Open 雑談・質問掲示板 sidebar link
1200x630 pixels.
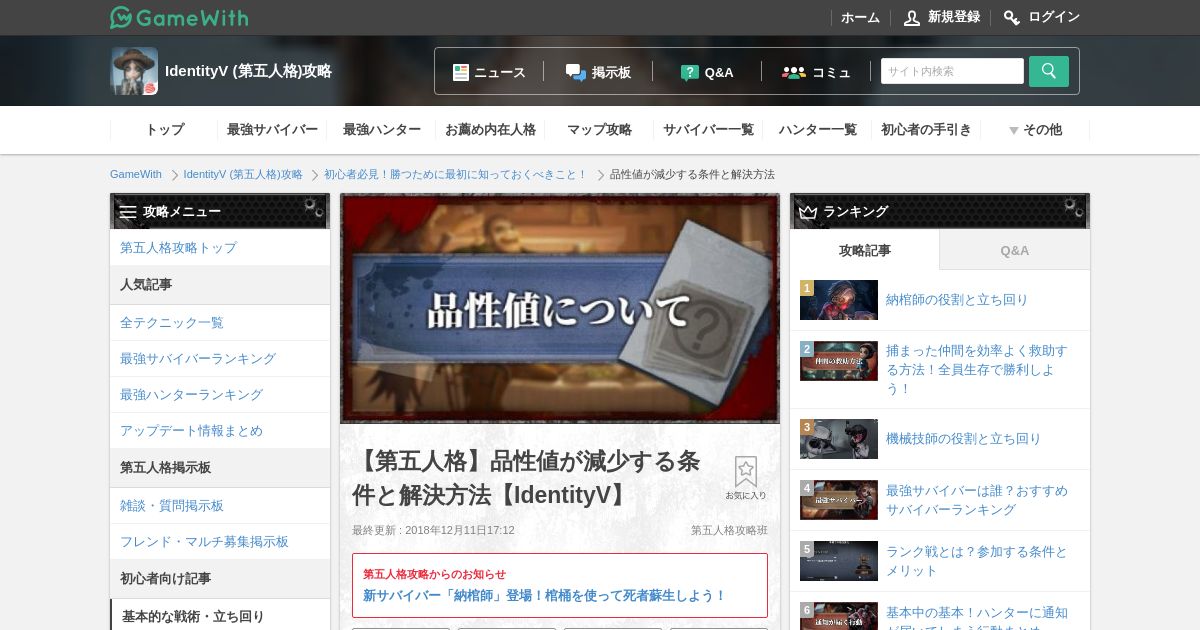click(x=172, y=505)
